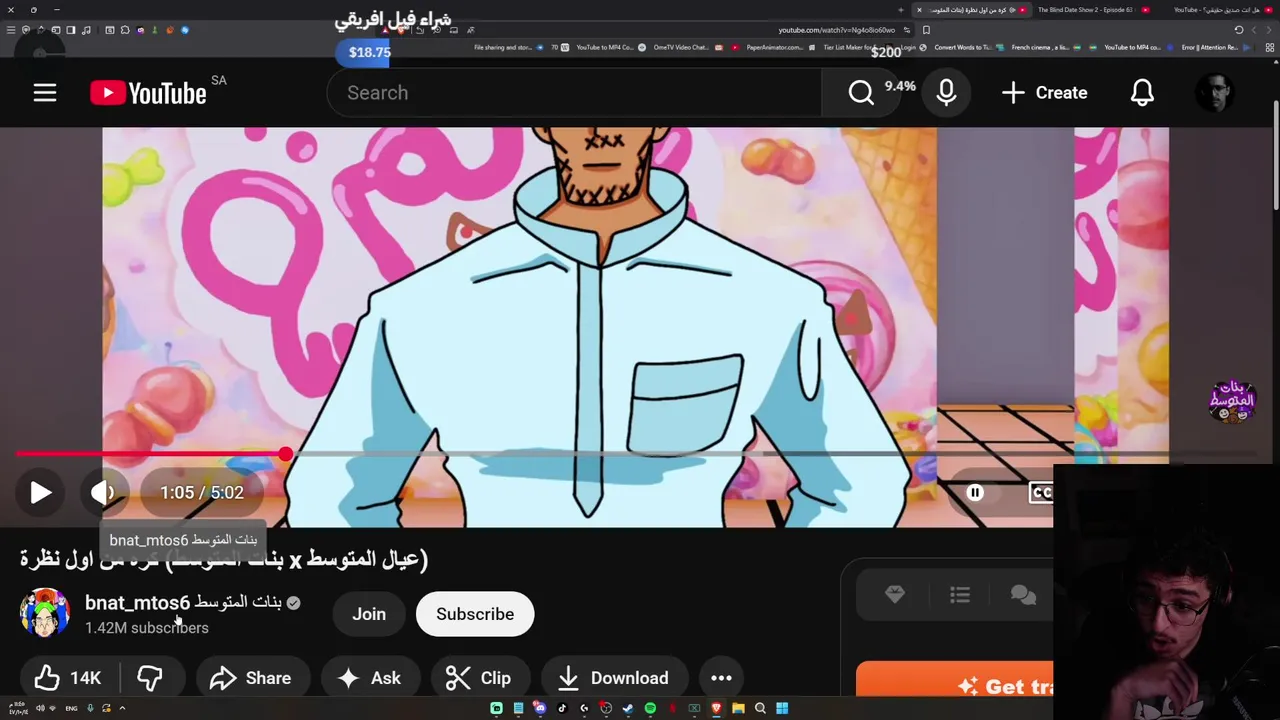Open the PaperAnimator.com bookmark

click(x=775, y=47)
